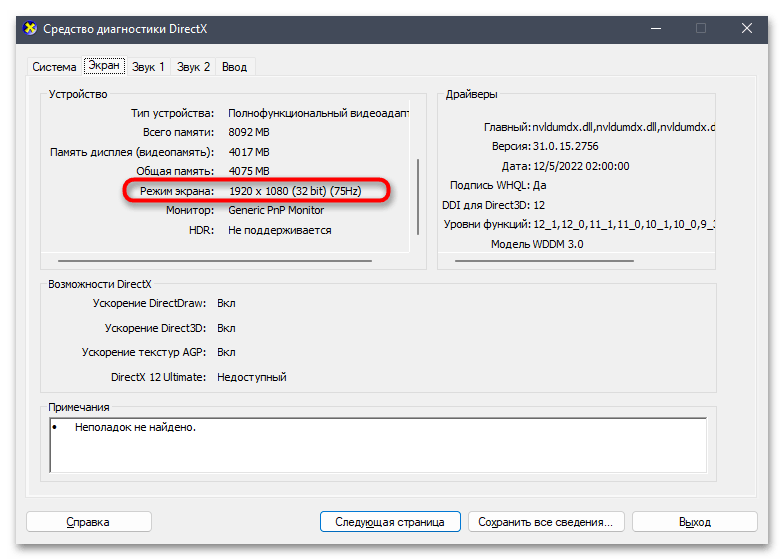Image resolution: width=784 pixels, height=560 pixels.
Task: Click the DDI для Direct3D: 12 entry
Action: (494, 205)
